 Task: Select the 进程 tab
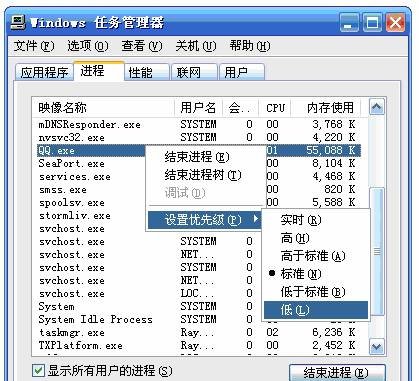[99, 71]
